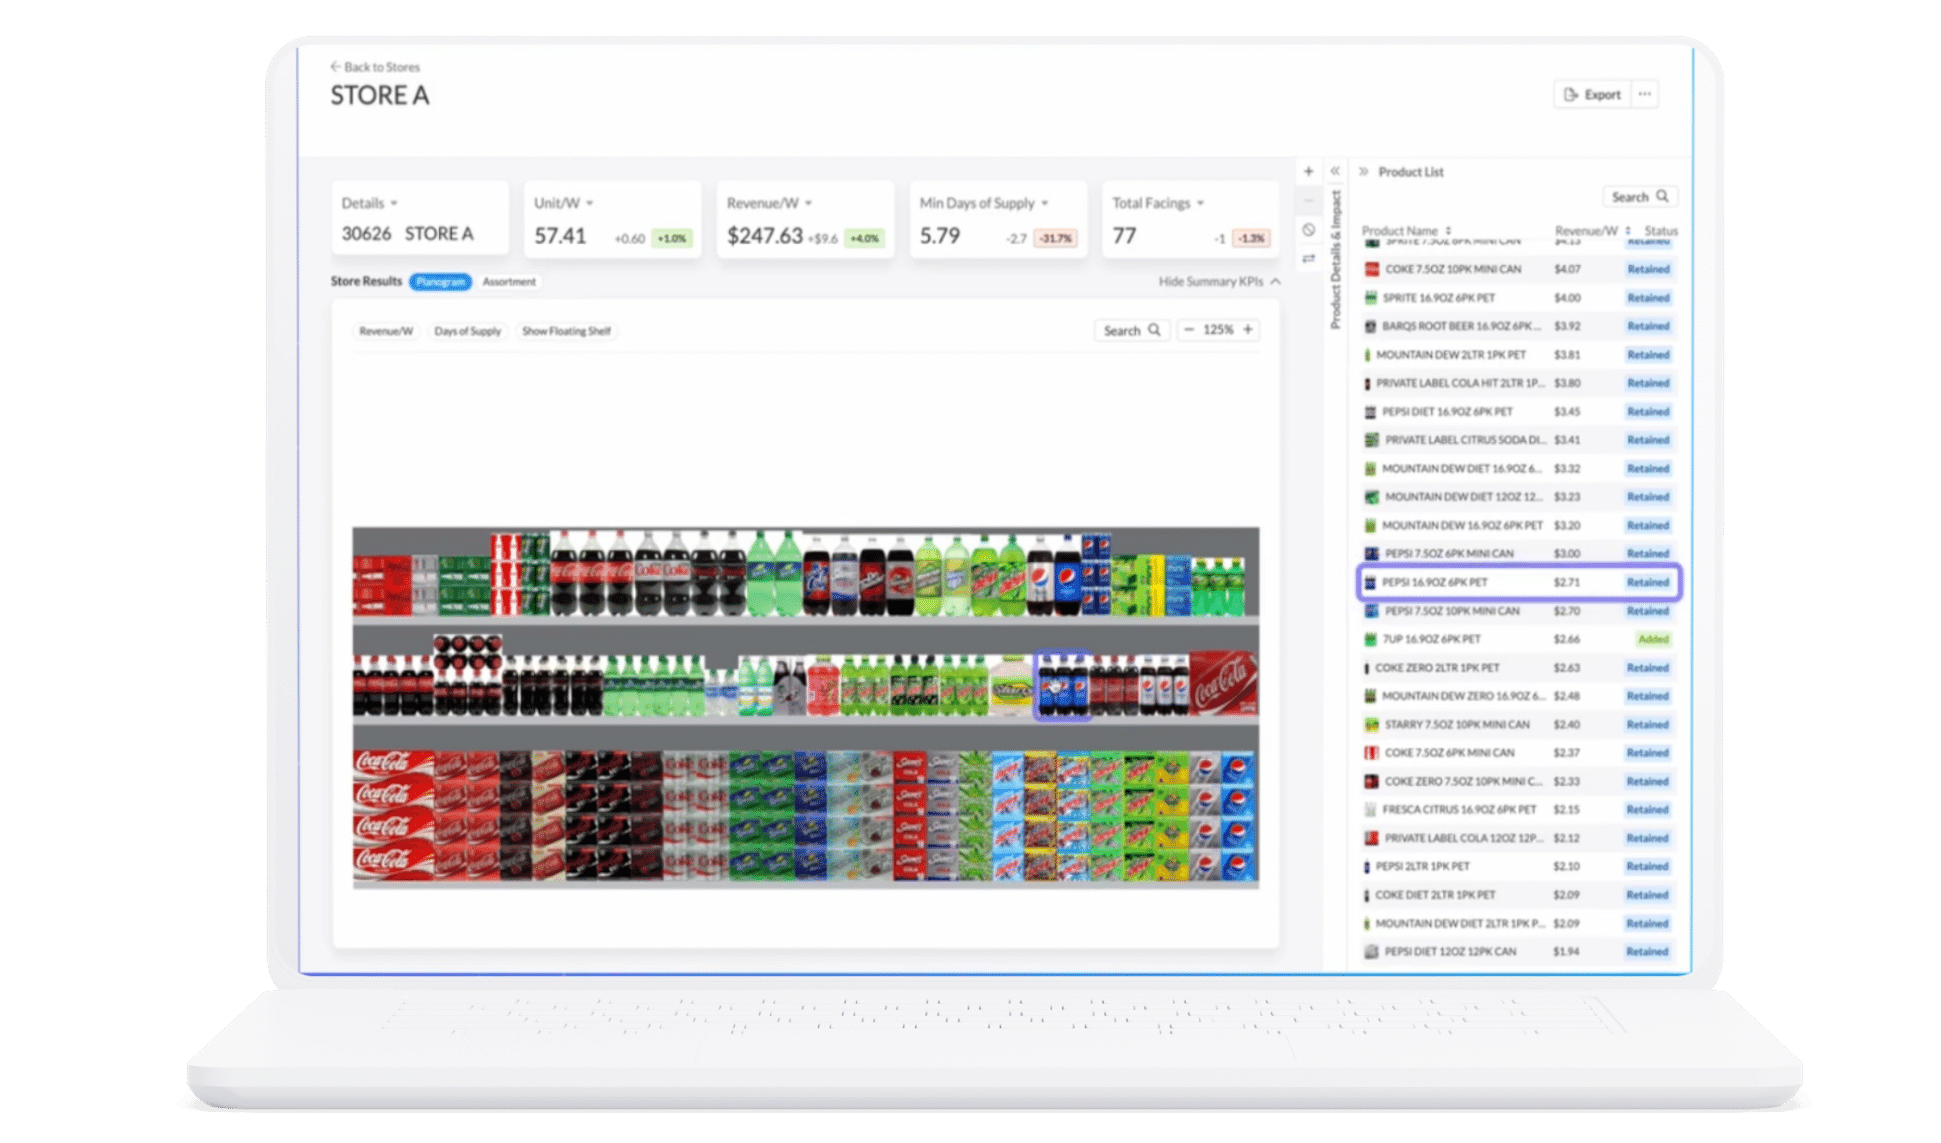Collapse the Product List panel
The height and width of the screenshot is (1143, 1941).
click(x=1363, y=172)
